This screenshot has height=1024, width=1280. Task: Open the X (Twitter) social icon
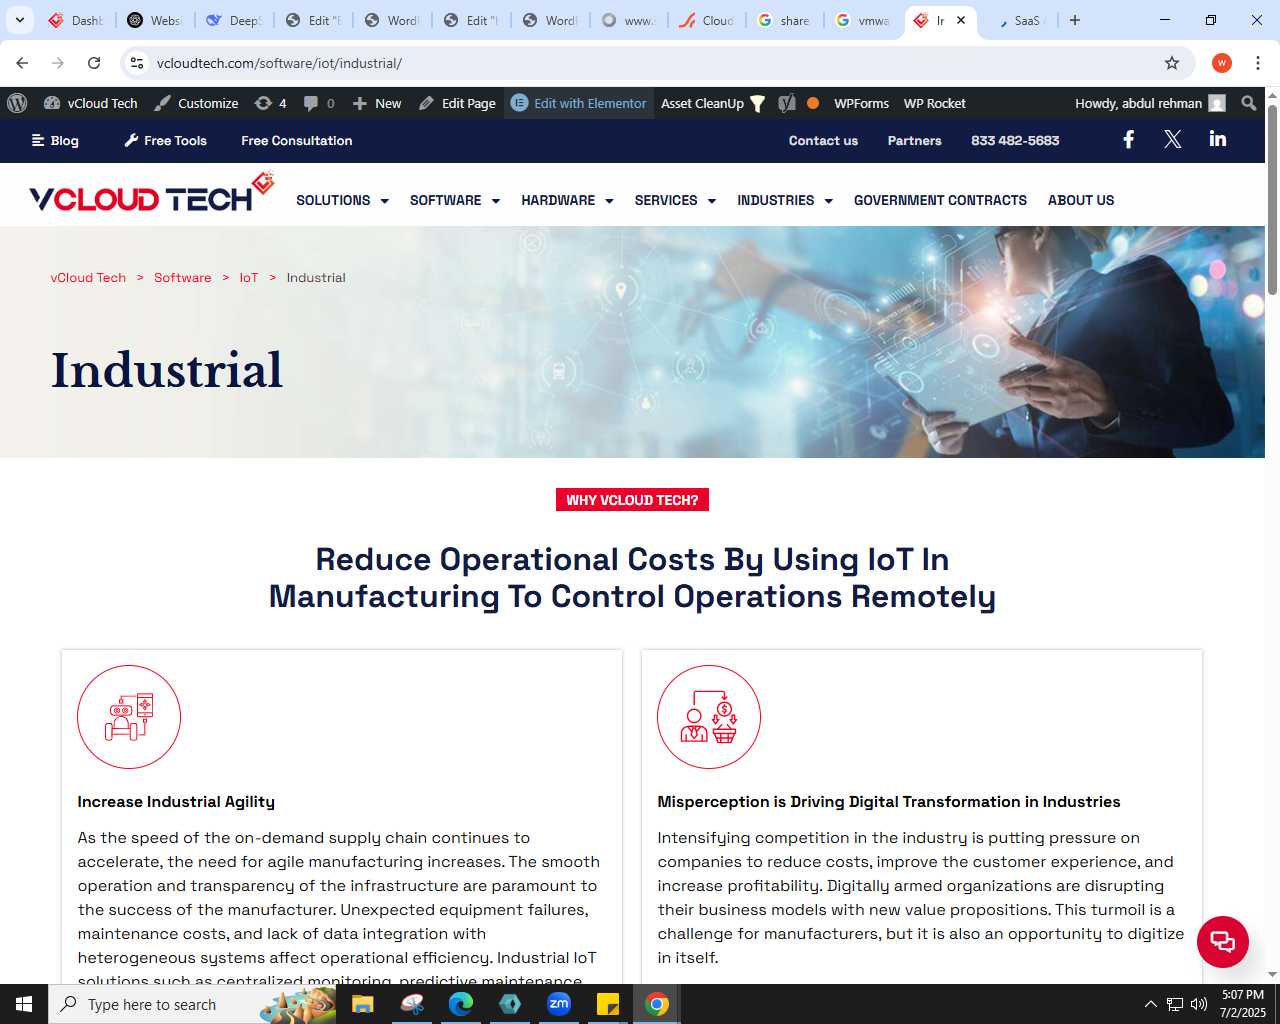(x=1173, y=140)
